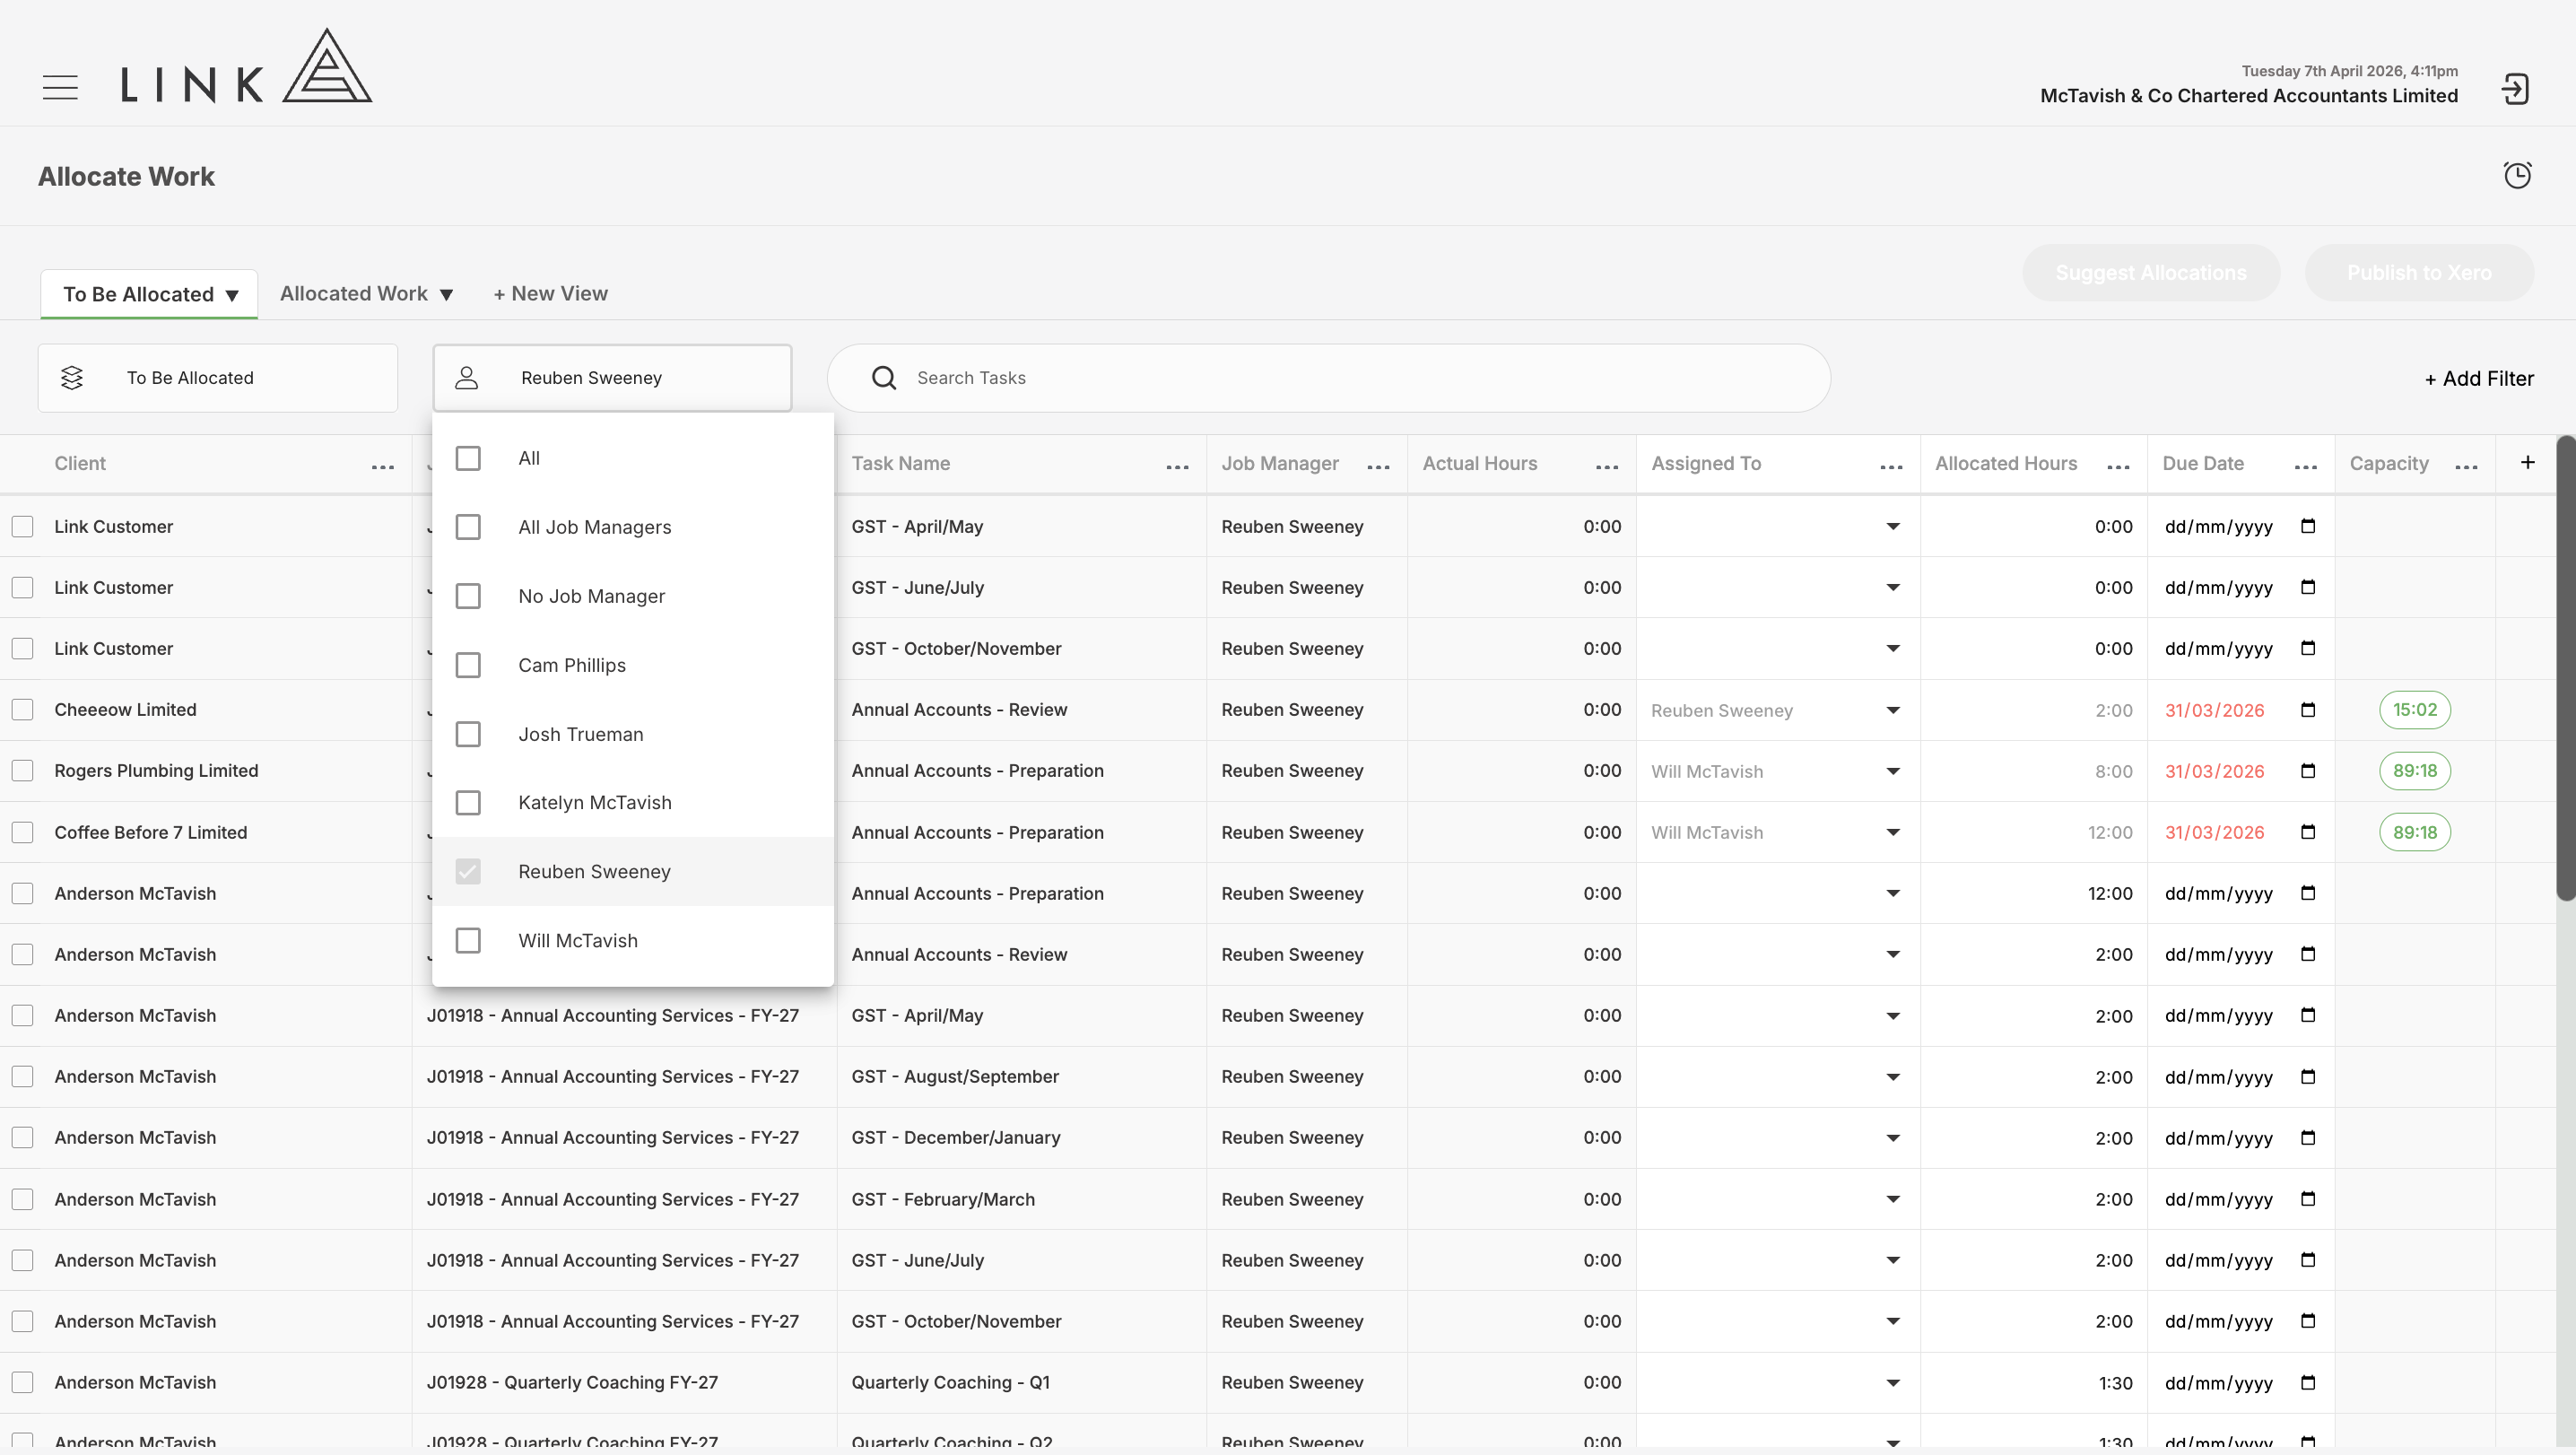Open Job Manager column options menu
The image size is (2576, 1455).
1378,466
